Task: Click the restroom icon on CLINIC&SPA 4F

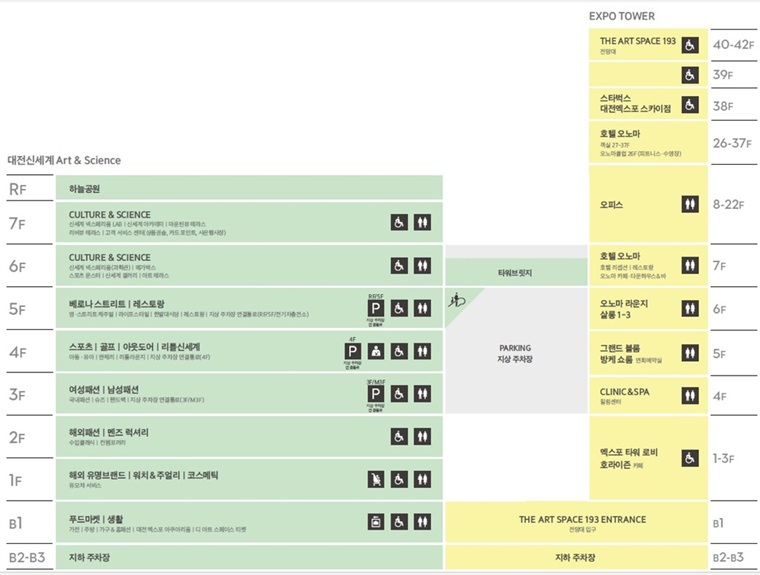Action: pos(690,396)
